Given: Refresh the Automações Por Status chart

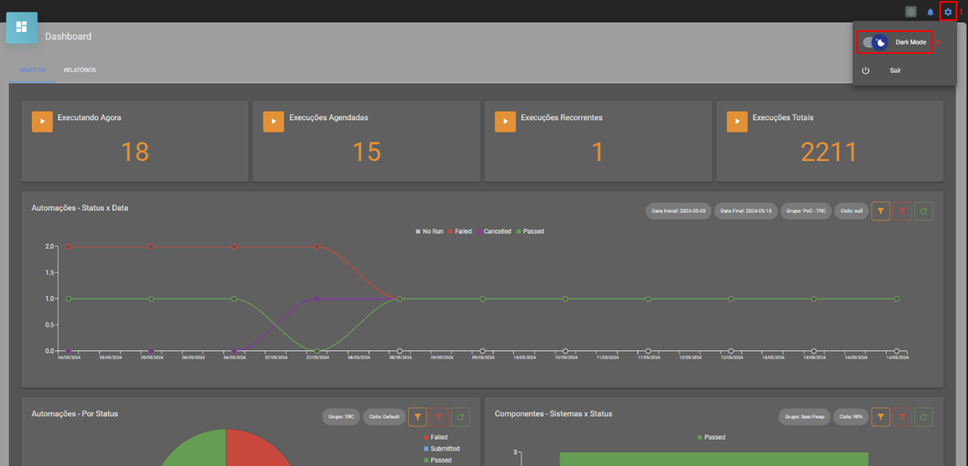Looking at the screenshot, I should click(461, 417).
